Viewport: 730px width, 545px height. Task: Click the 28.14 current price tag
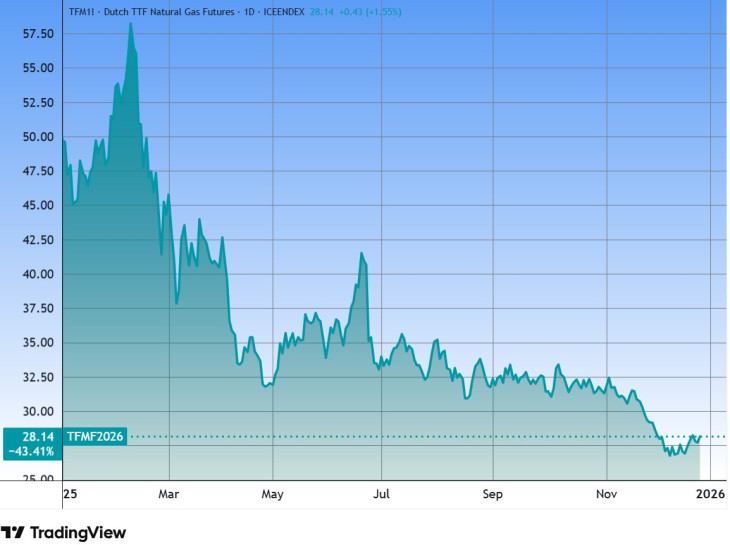point(38,436)
